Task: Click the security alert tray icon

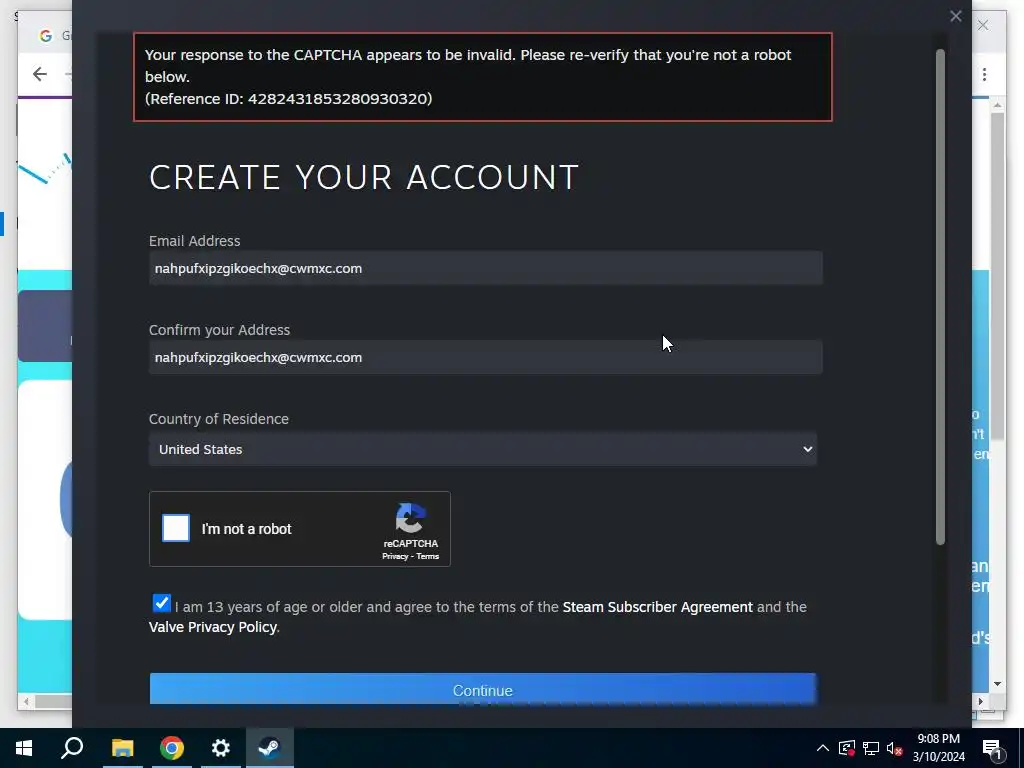Action: pyautogui.click(x=846, y=748)
